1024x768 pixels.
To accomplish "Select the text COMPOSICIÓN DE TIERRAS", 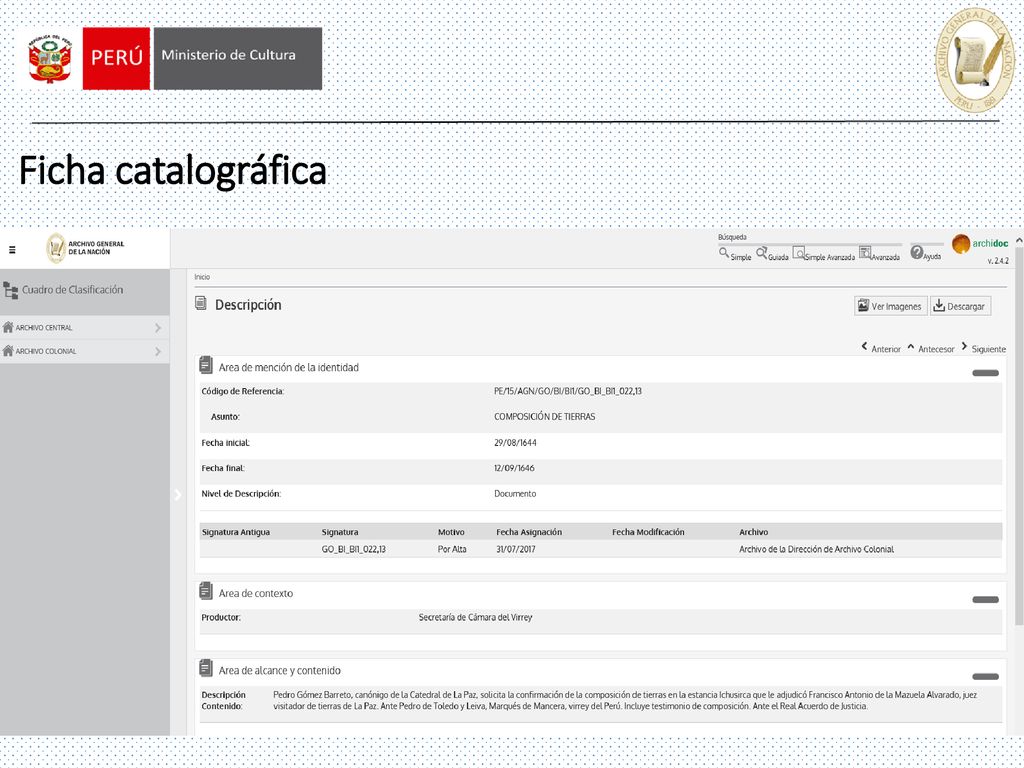I will coord(544,417).
